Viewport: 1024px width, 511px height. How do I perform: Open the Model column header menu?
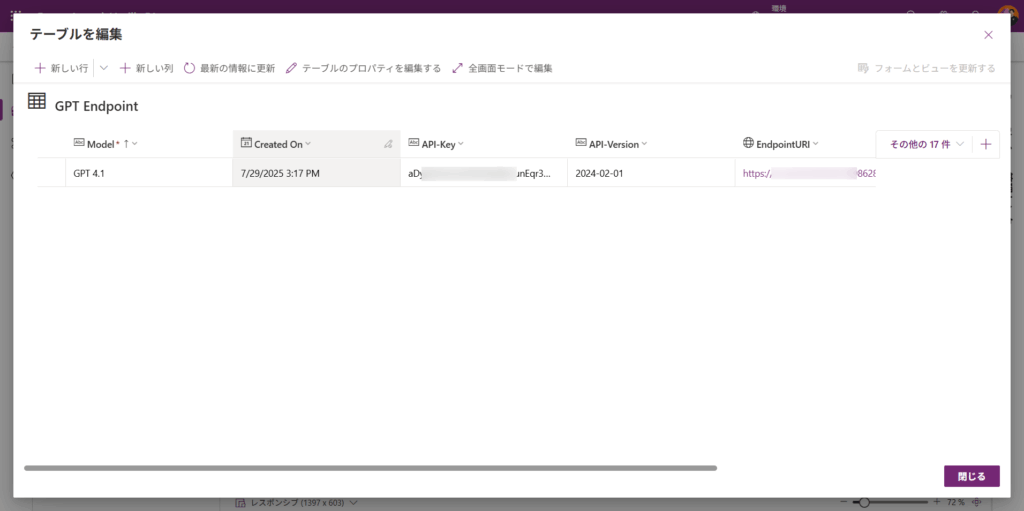(135, 144)
